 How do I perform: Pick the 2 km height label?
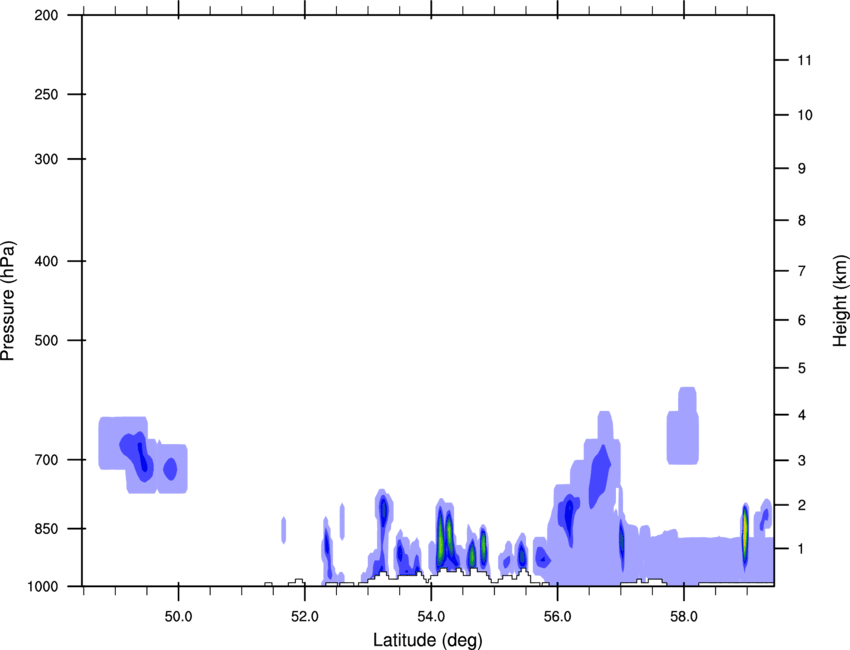802,505
